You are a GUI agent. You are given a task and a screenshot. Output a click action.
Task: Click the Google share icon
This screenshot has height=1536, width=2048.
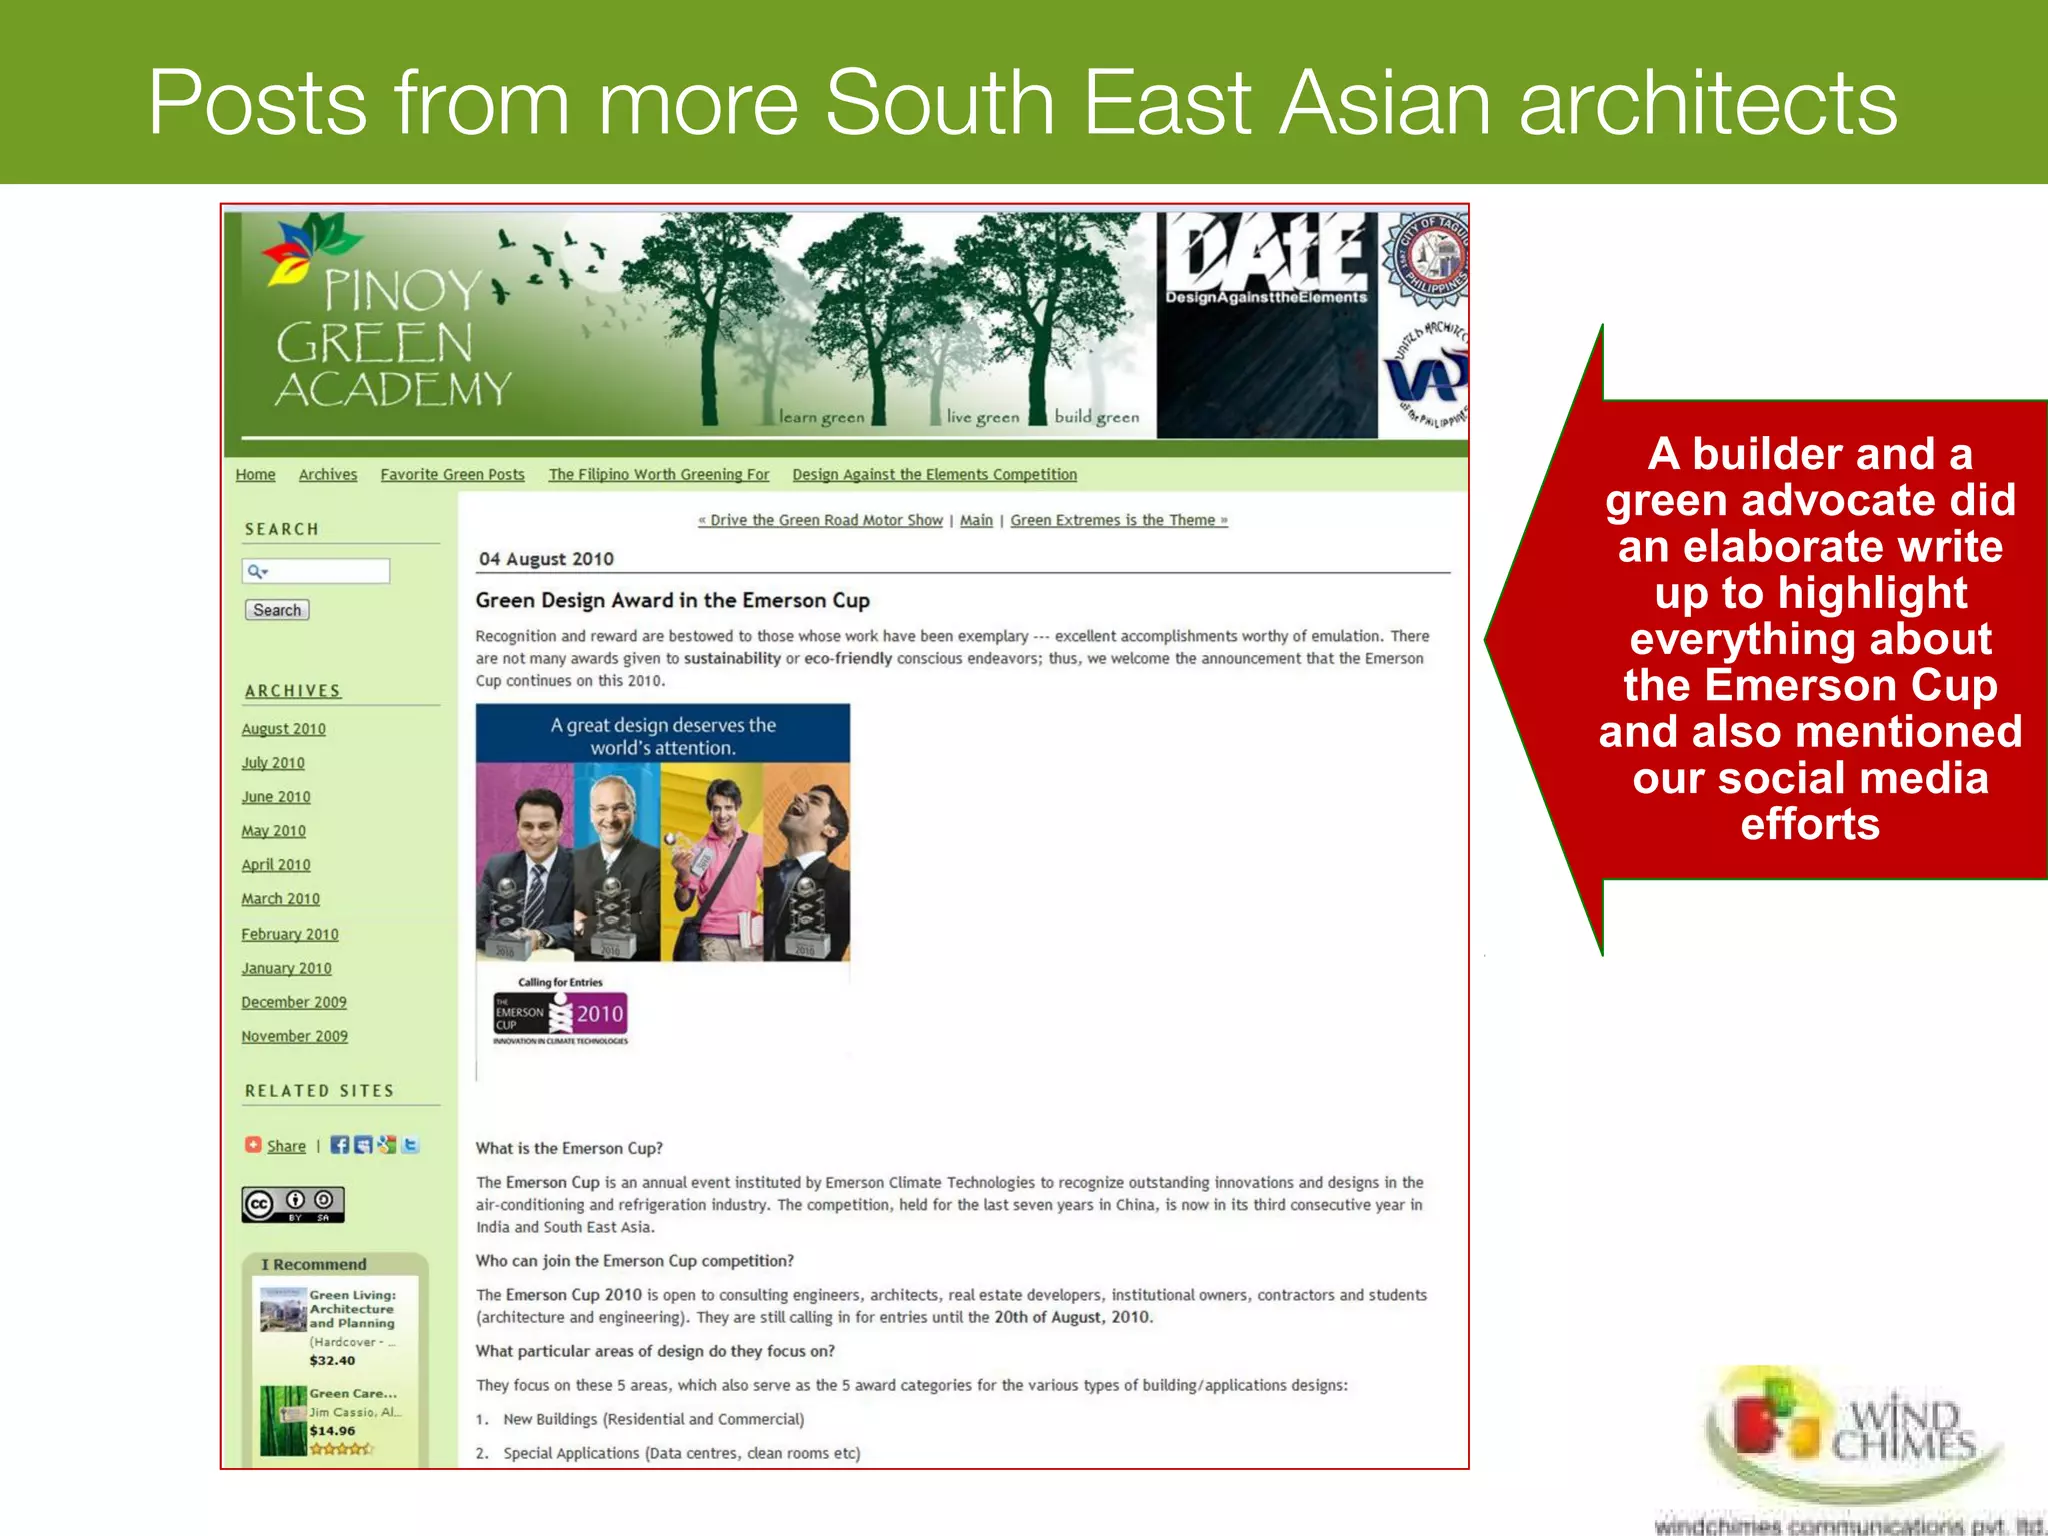(x=387, y=1145)
